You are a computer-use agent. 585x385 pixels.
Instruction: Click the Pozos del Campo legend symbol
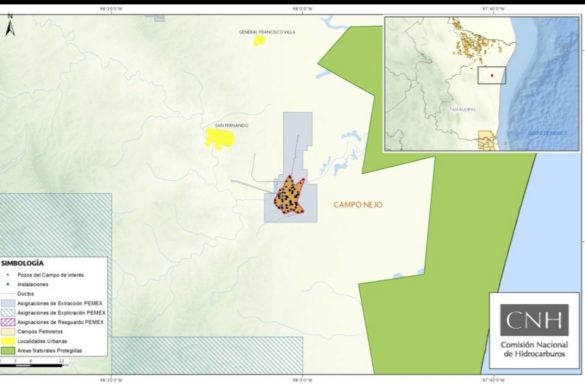[8, 275]
